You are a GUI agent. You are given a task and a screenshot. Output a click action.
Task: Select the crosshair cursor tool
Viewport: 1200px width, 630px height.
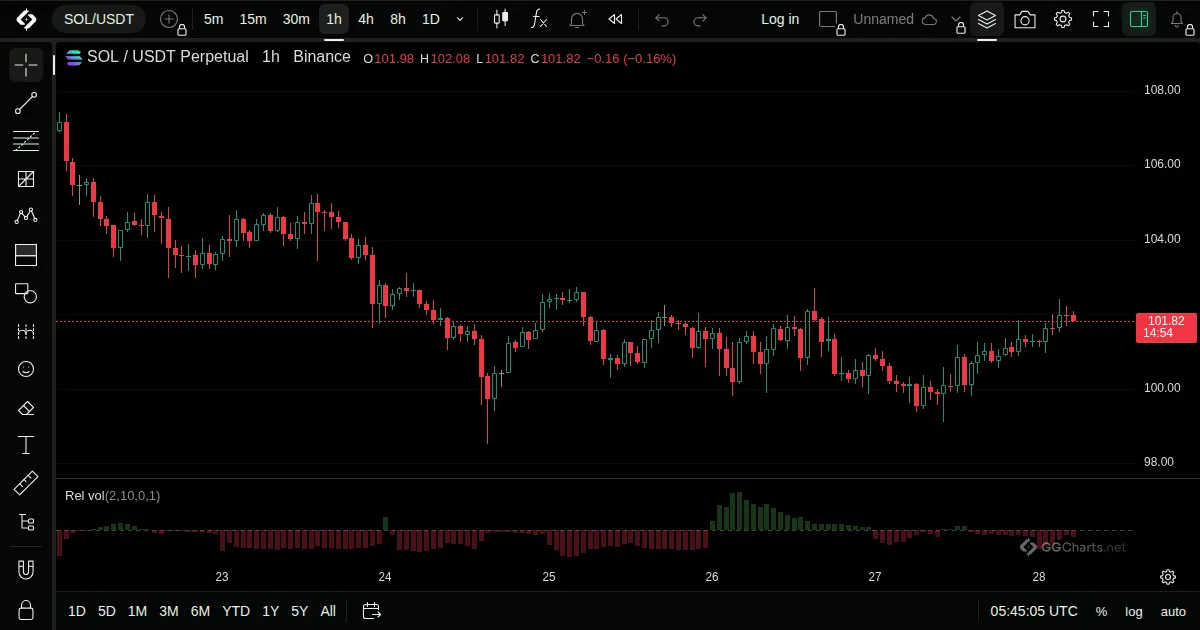26,65
